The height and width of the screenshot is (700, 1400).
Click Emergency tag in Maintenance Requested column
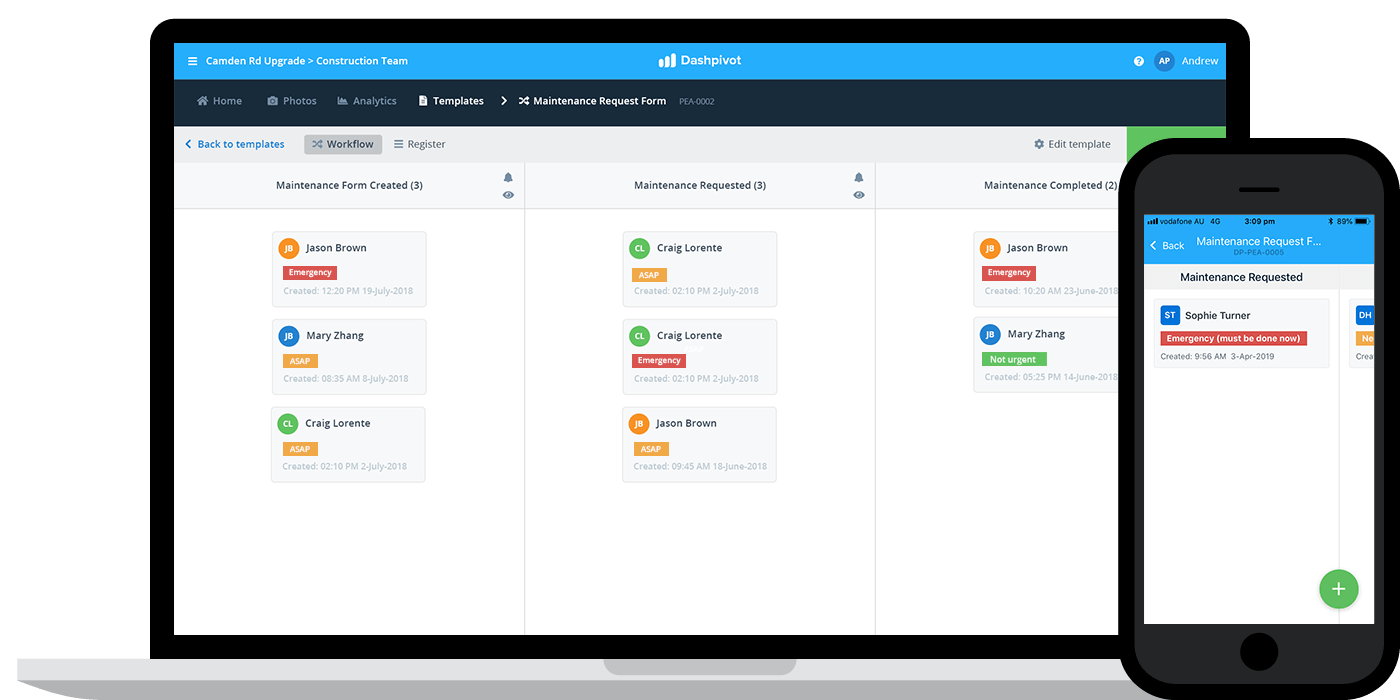659,361
